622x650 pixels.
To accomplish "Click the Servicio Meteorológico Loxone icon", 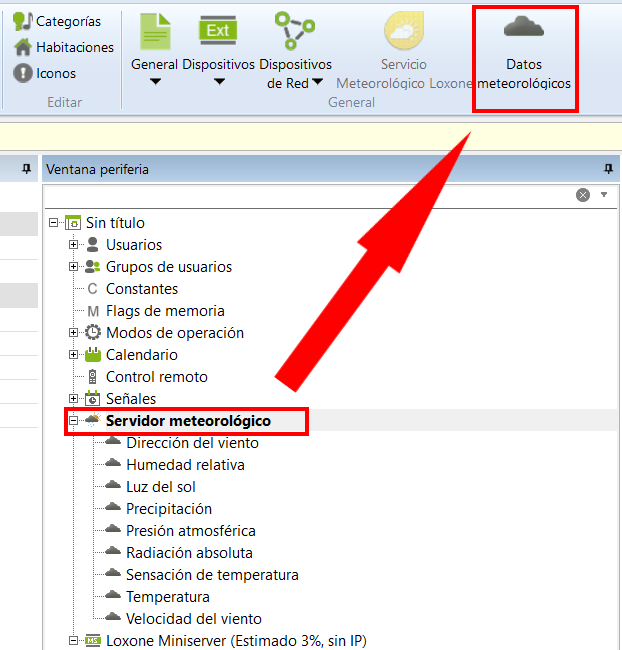I will [x=403, y=31].
